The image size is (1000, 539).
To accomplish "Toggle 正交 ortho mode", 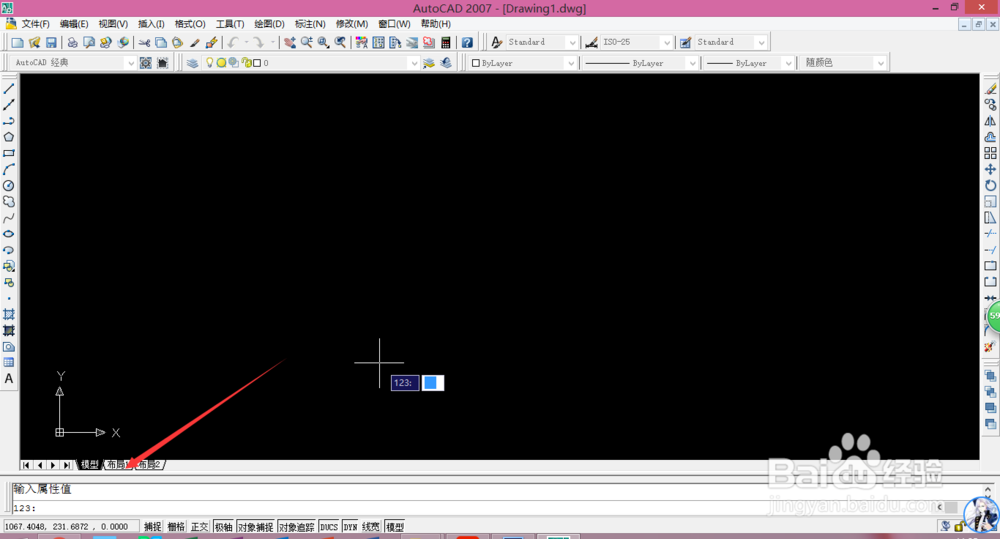I will point(200,527).
